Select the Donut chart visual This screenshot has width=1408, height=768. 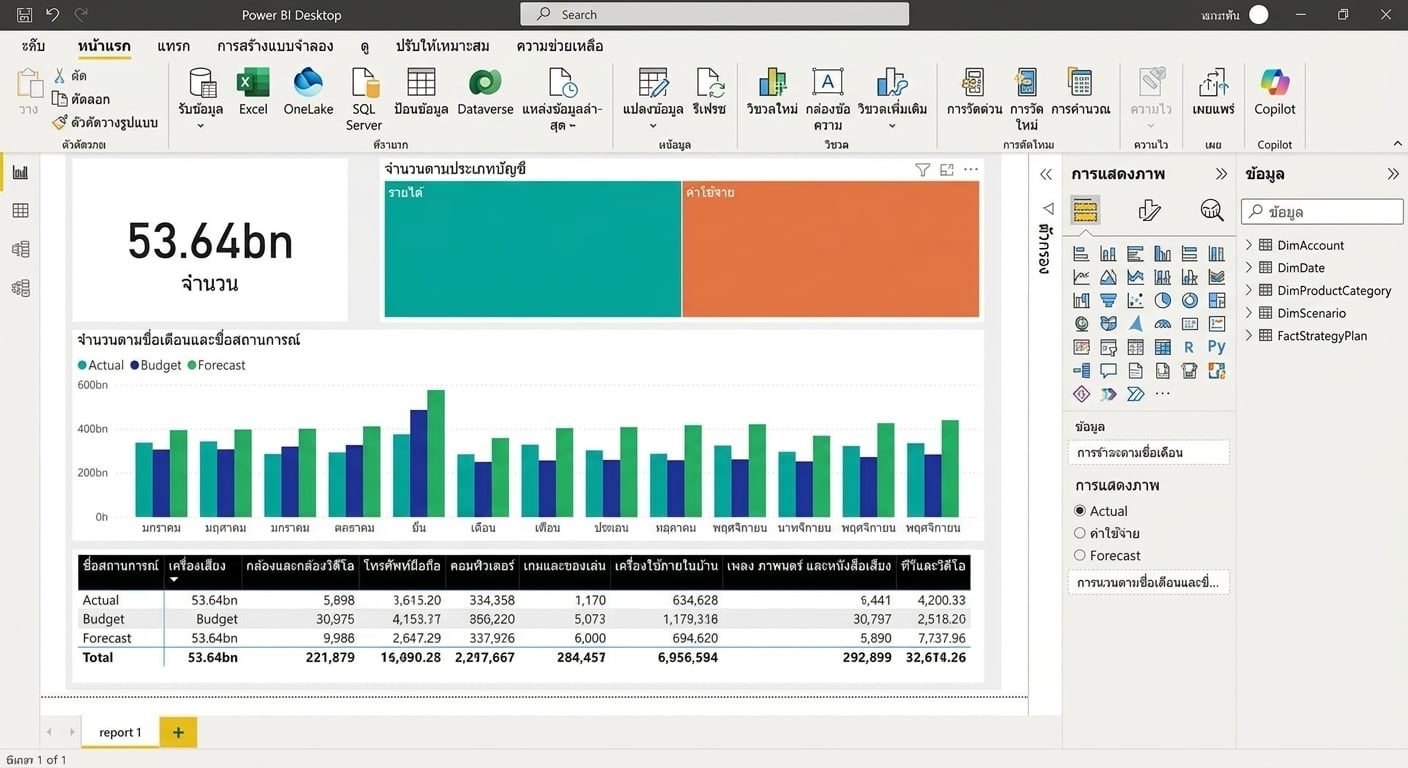(x=1189, y=300)
